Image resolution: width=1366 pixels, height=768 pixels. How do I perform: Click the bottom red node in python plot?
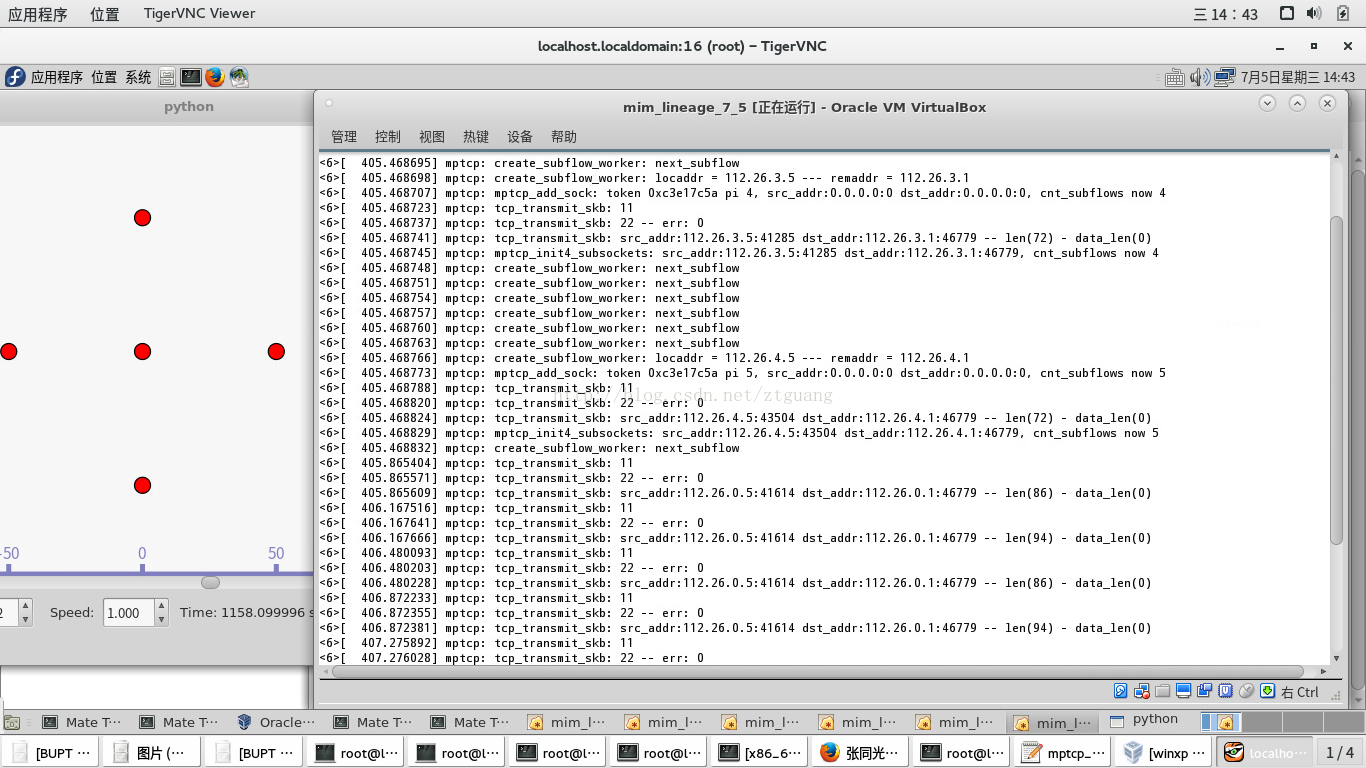pyautogui.click(x=142, y=485)
